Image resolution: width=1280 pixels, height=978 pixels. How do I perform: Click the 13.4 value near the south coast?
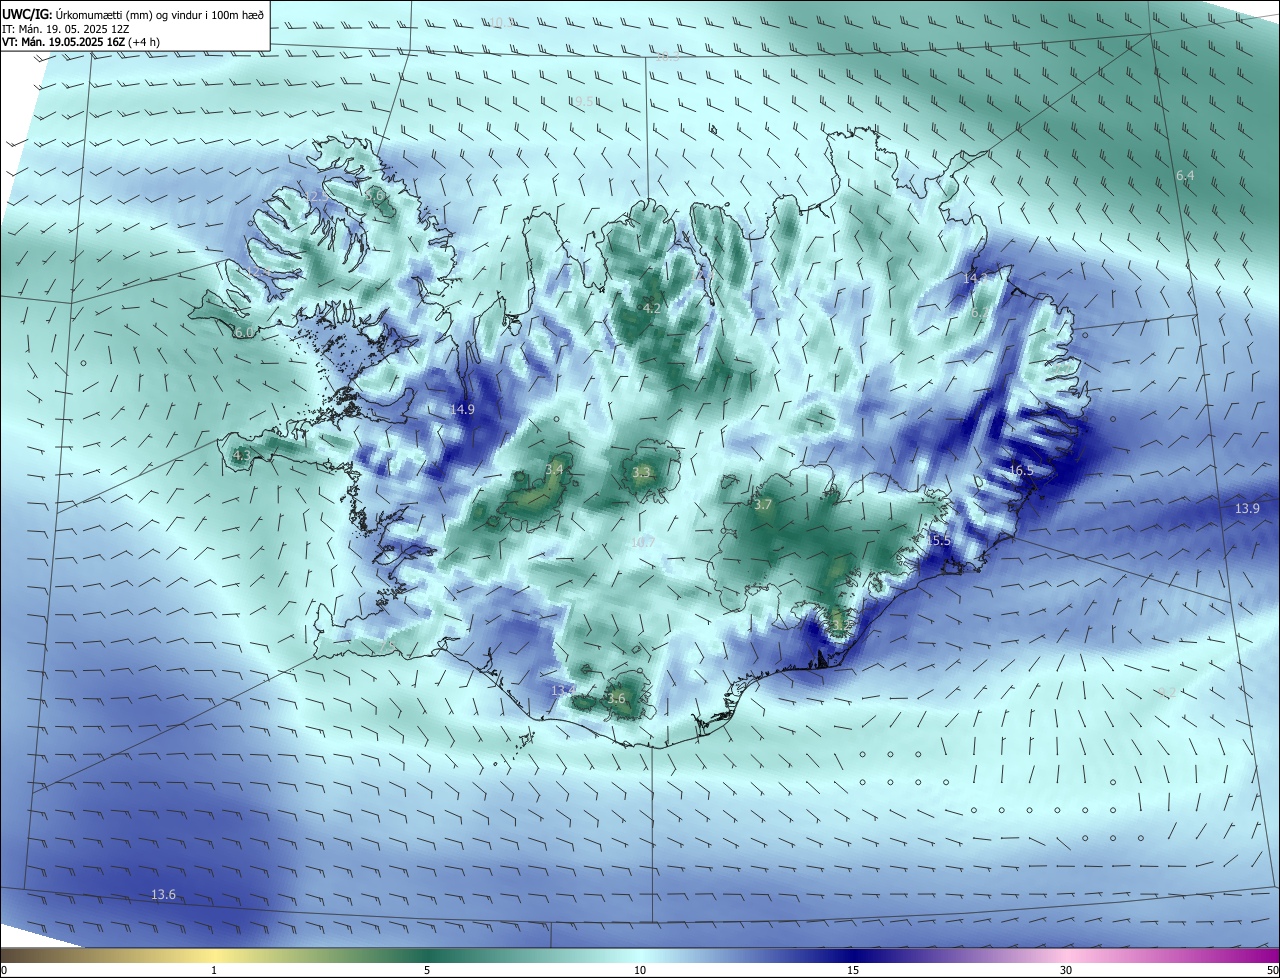(x=564, y=690)
